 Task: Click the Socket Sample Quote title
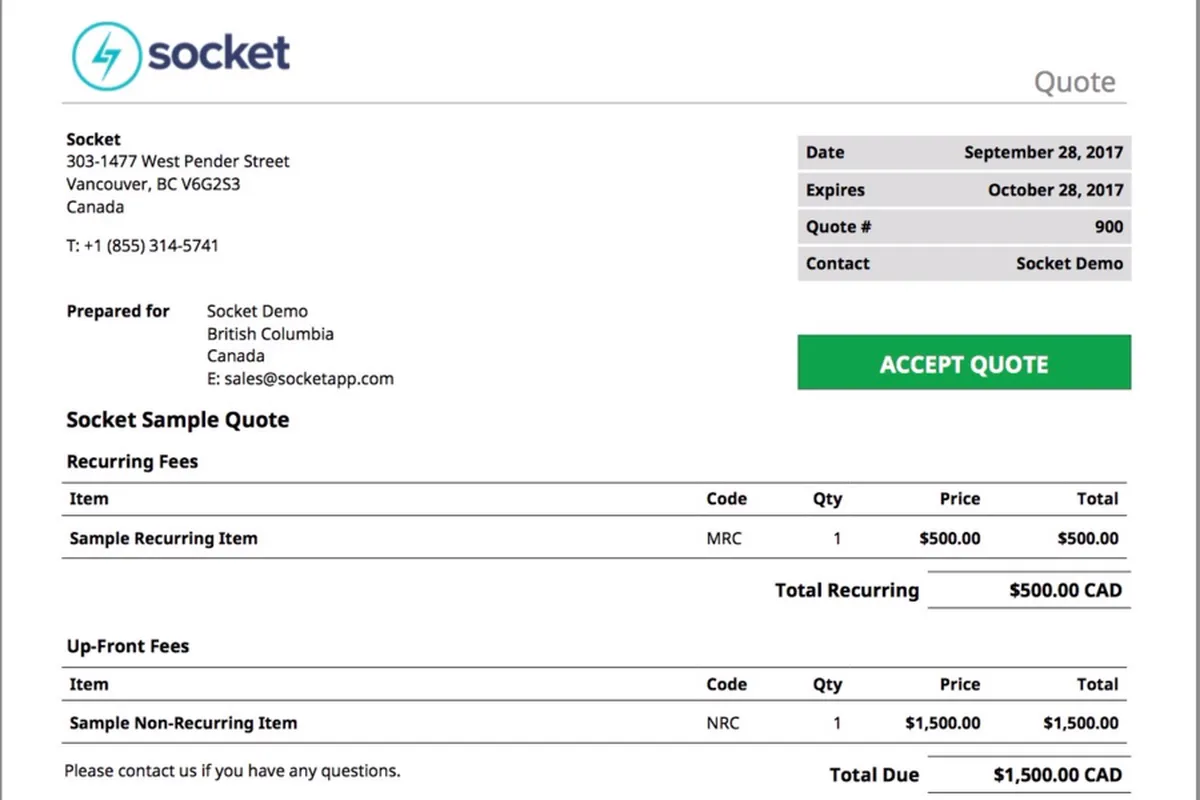click(x=178, y=420)
